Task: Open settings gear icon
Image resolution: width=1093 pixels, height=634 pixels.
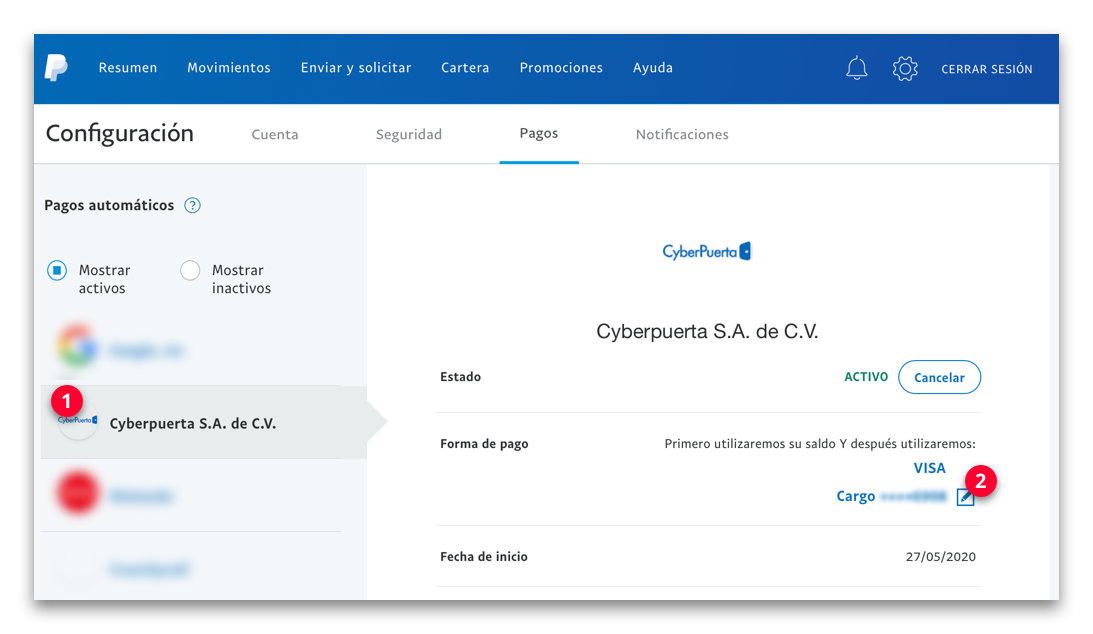Action: pyautogui.click(x=905, y=68)
